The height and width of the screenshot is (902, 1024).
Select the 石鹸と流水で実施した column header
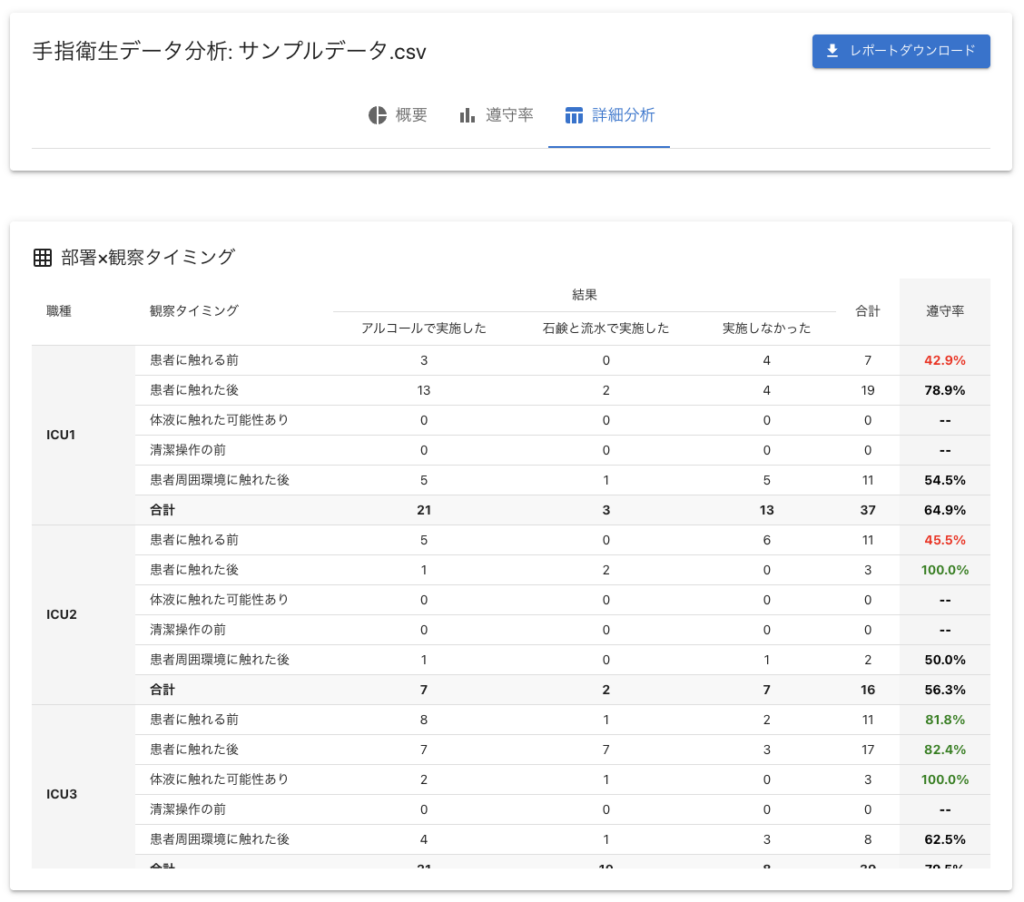[x=606, y=328]
